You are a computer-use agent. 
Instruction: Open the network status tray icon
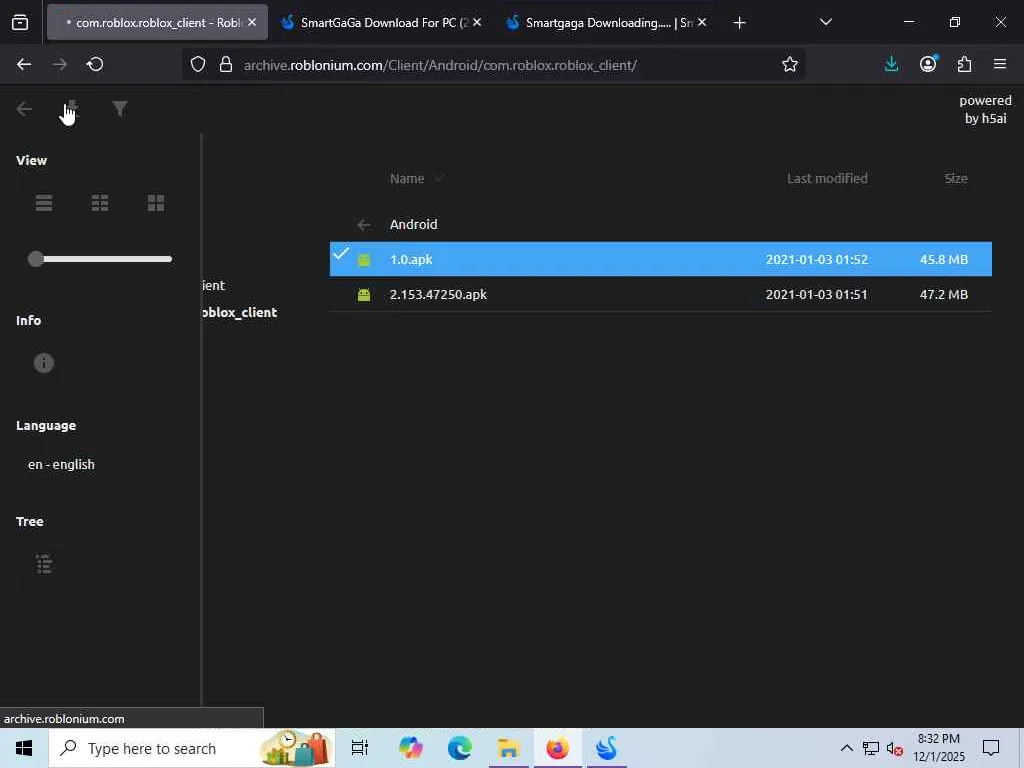click(x=871, y=748)
